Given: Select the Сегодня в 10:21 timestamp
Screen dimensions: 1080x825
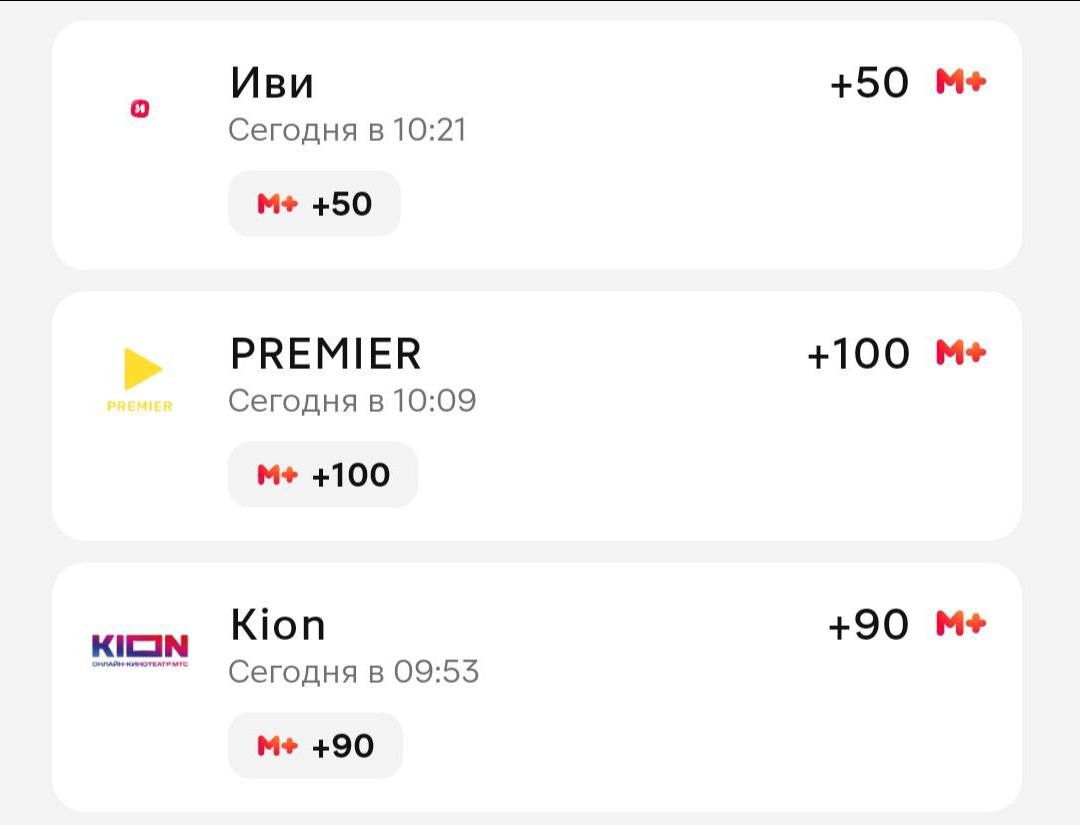Looking at the screenshot, I should point(348,130).
